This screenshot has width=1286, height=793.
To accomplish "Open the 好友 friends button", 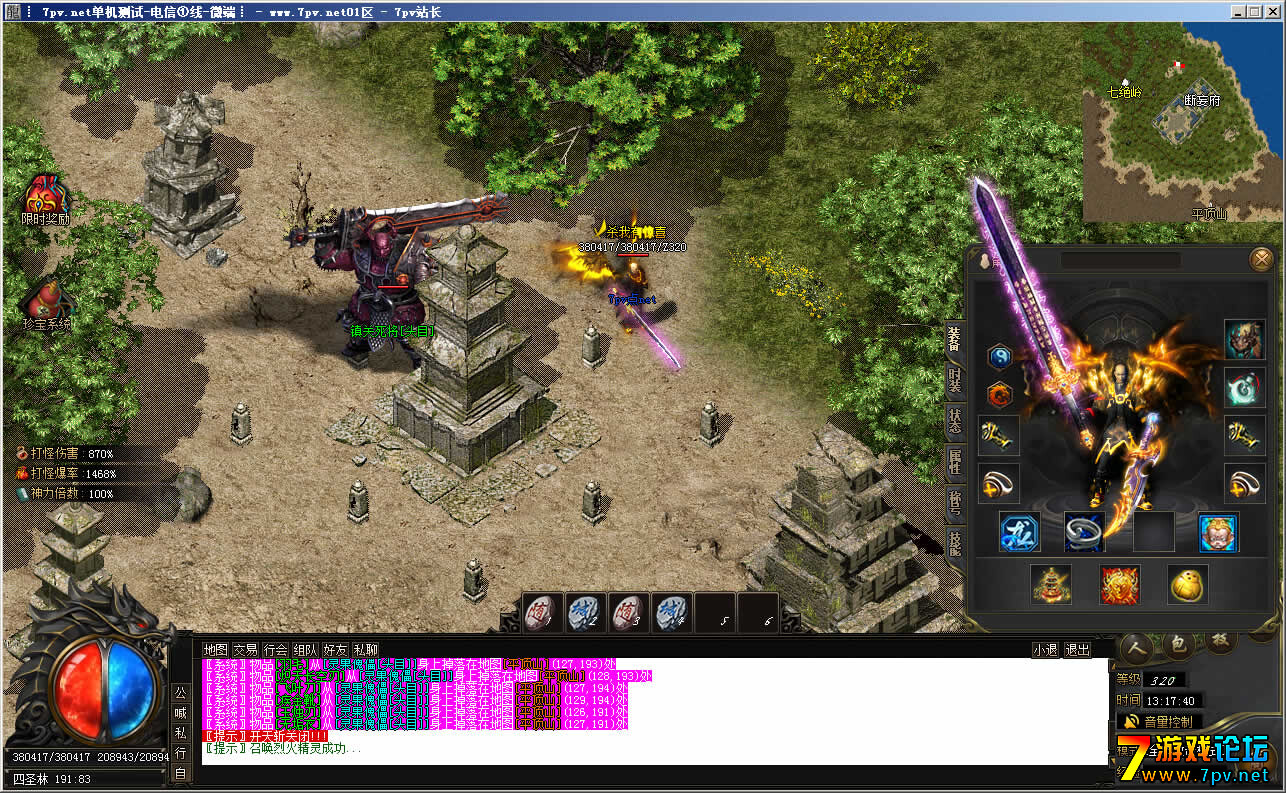I will (x=336, y=649).
